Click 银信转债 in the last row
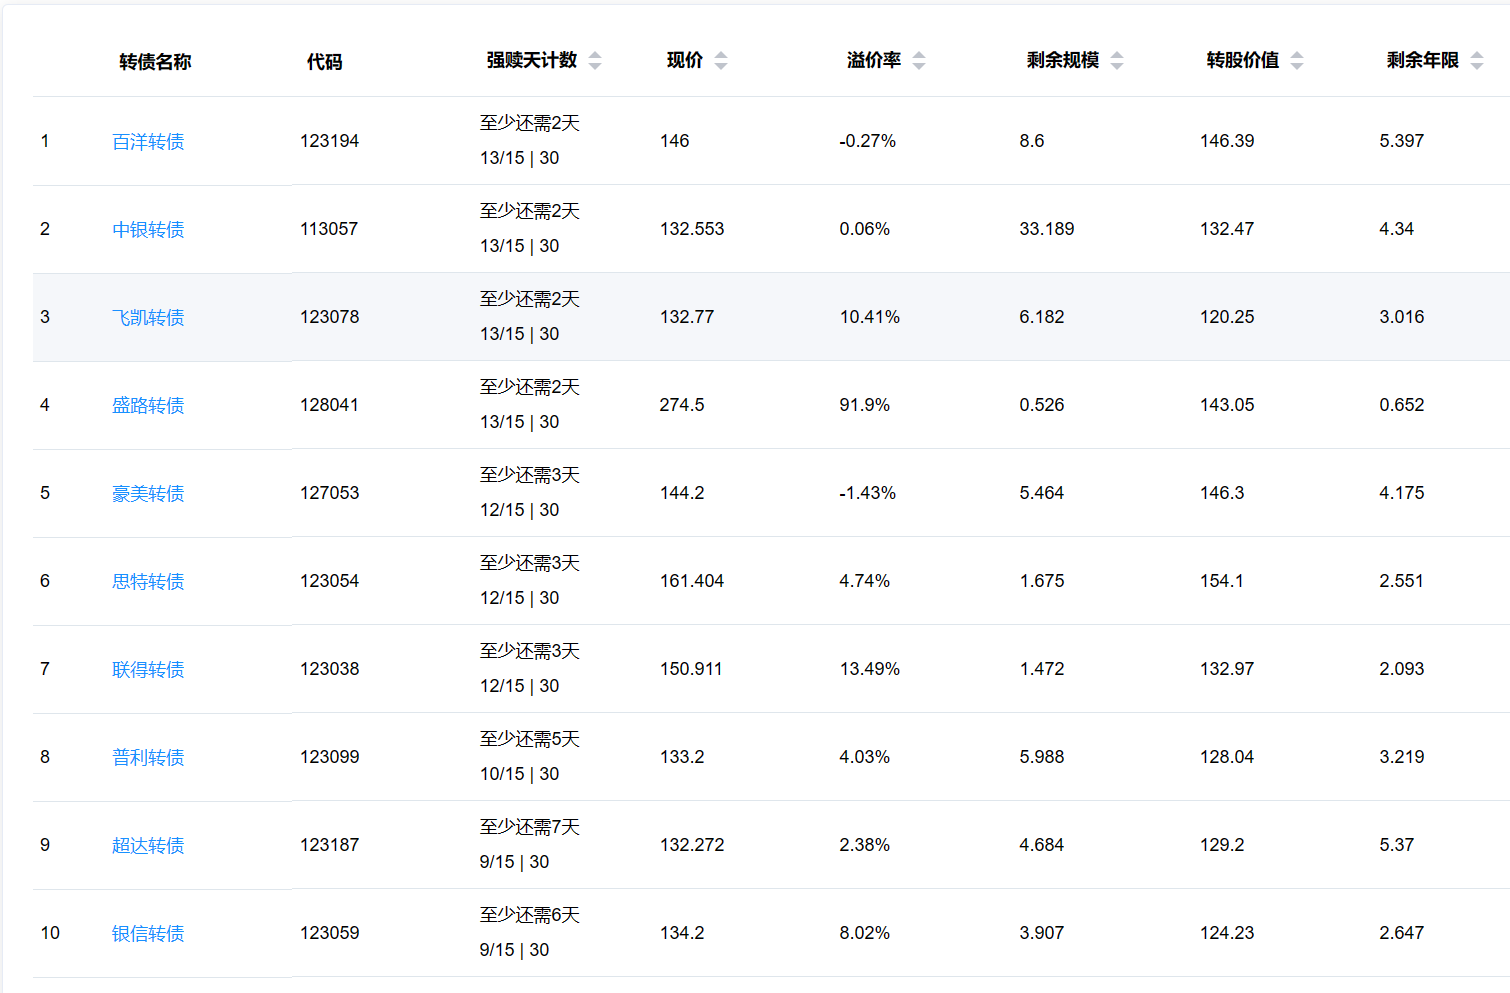 148,934
